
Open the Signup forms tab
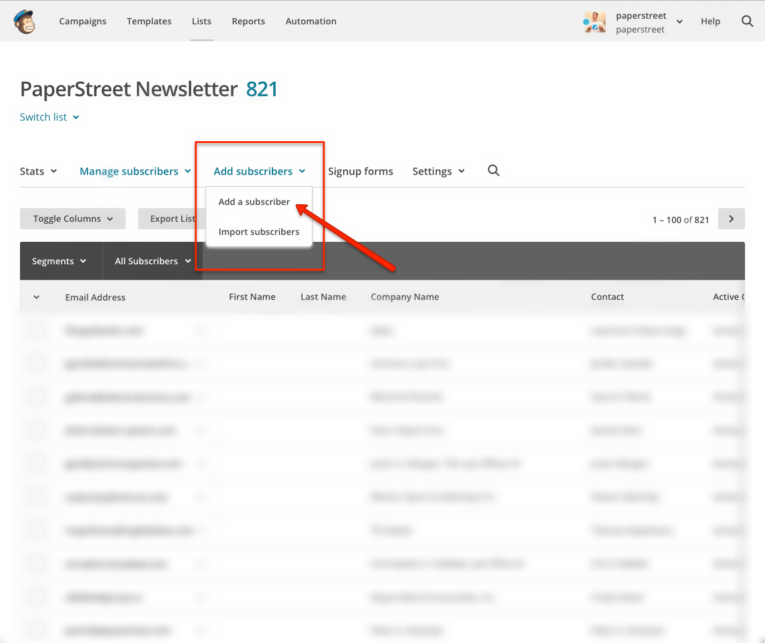[x=361, y=171]
